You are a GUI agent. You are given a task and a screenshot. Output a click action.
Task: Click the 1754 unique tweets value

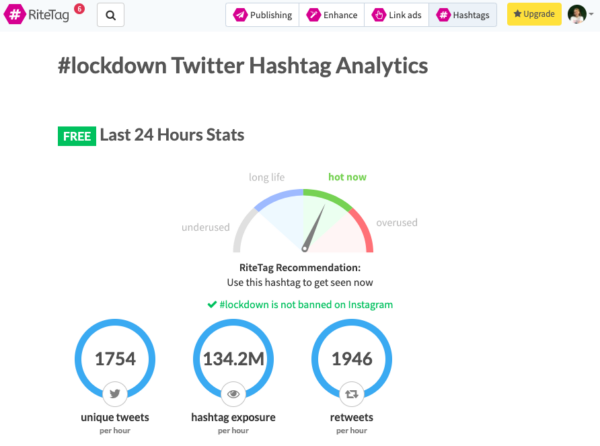point(115,359)
